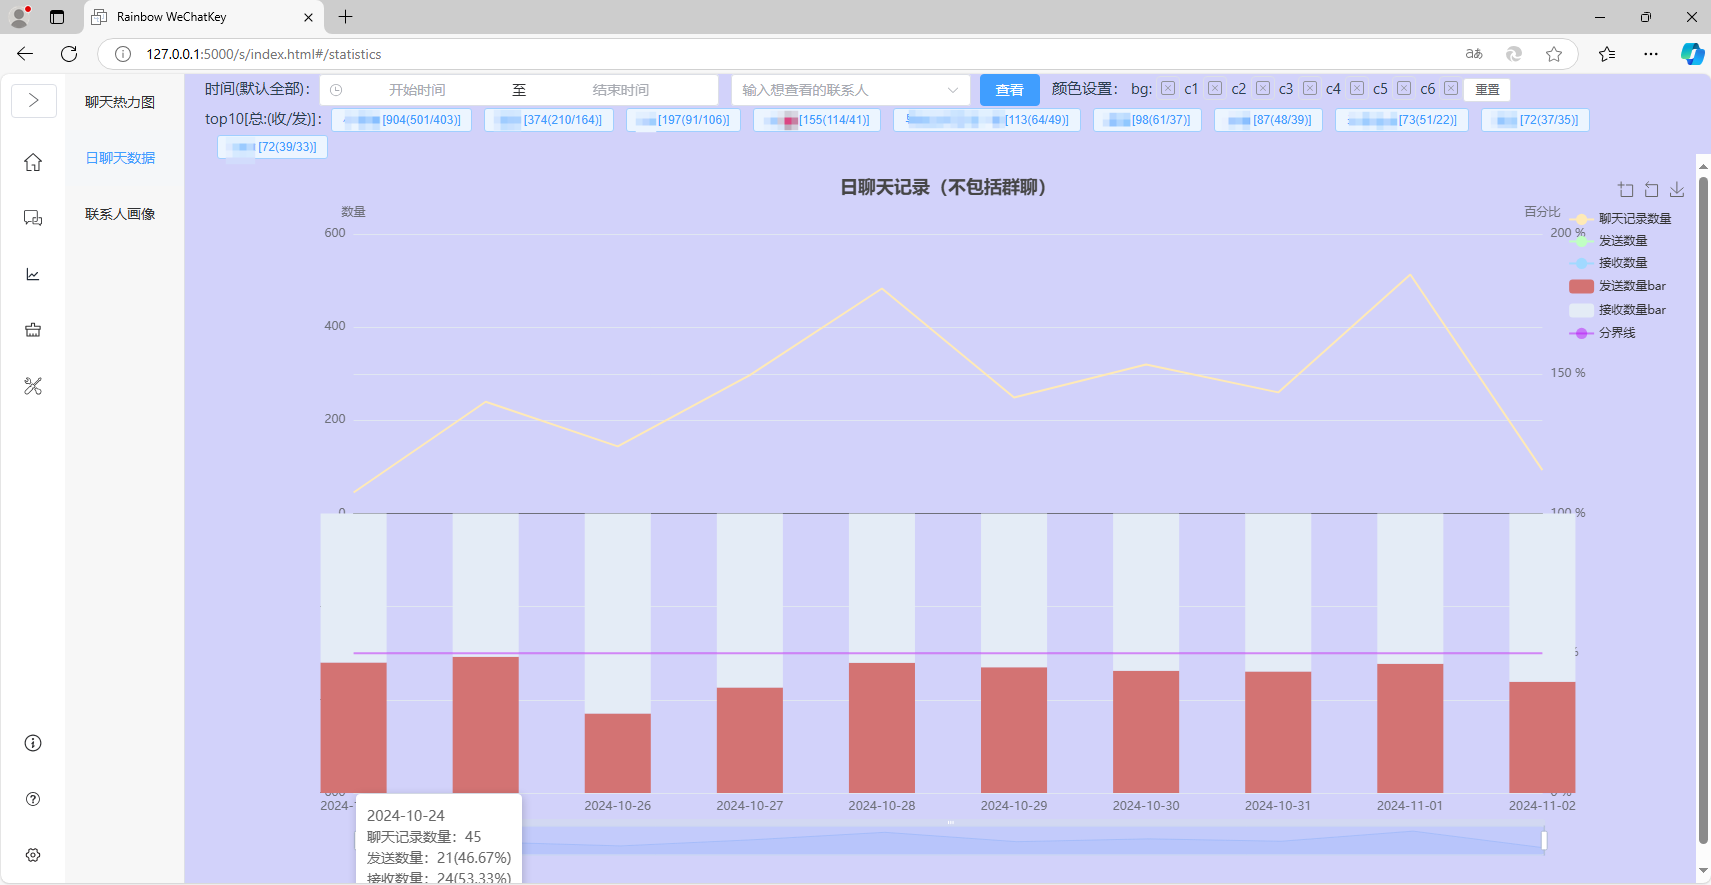The width and height of the screenshot is (1711, 885).
Task: Open browser settings and more menu
Action: coord(1651,54)
